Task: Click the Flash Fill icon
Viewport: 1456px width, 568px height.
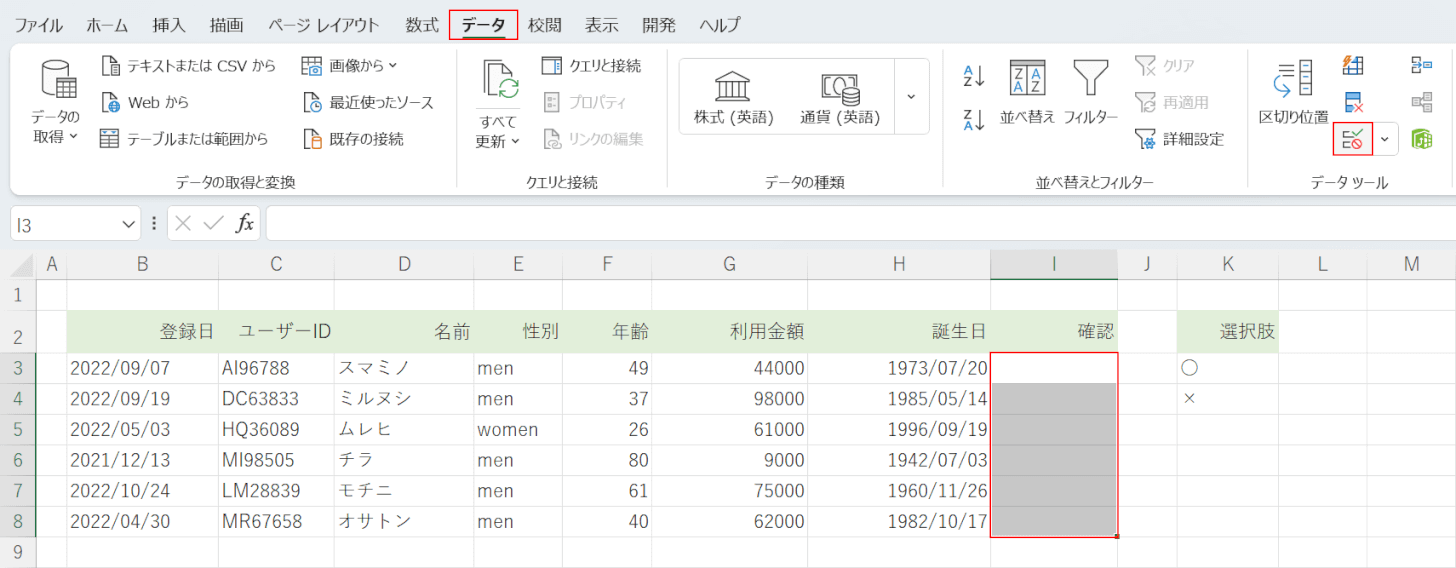Action: coord(1353,66)
